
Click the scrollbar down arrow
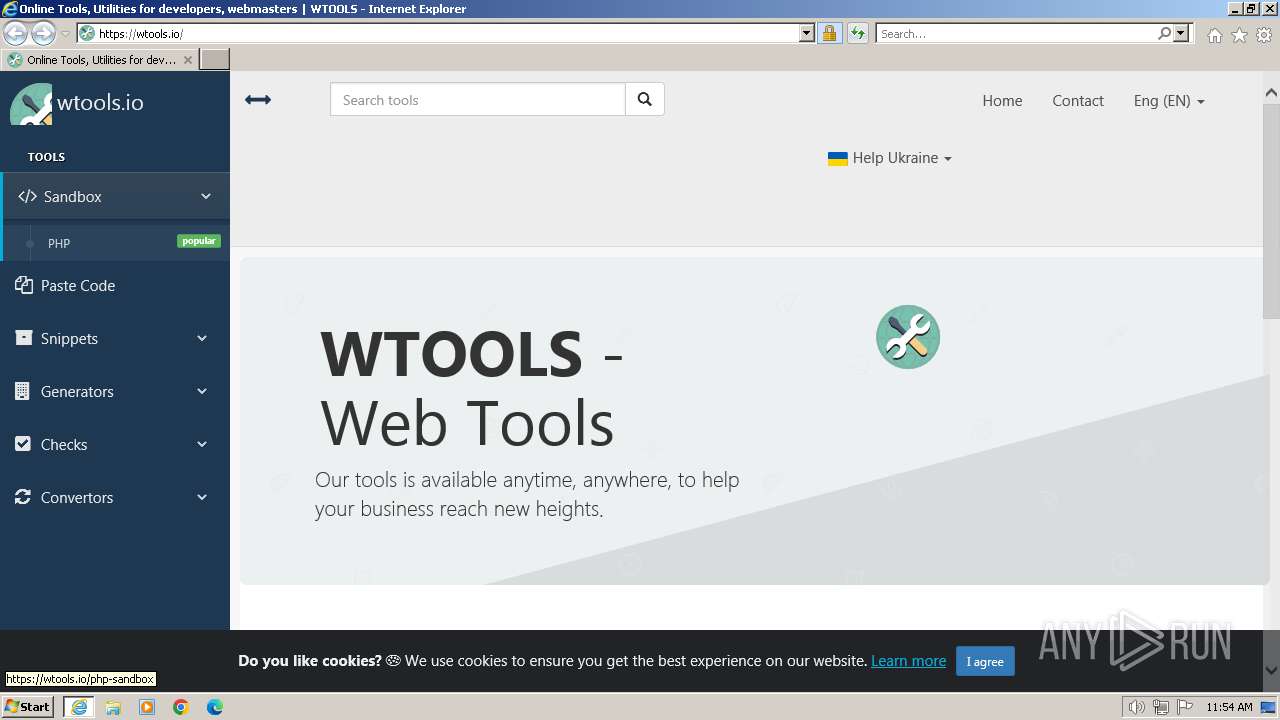point(1271,670)
